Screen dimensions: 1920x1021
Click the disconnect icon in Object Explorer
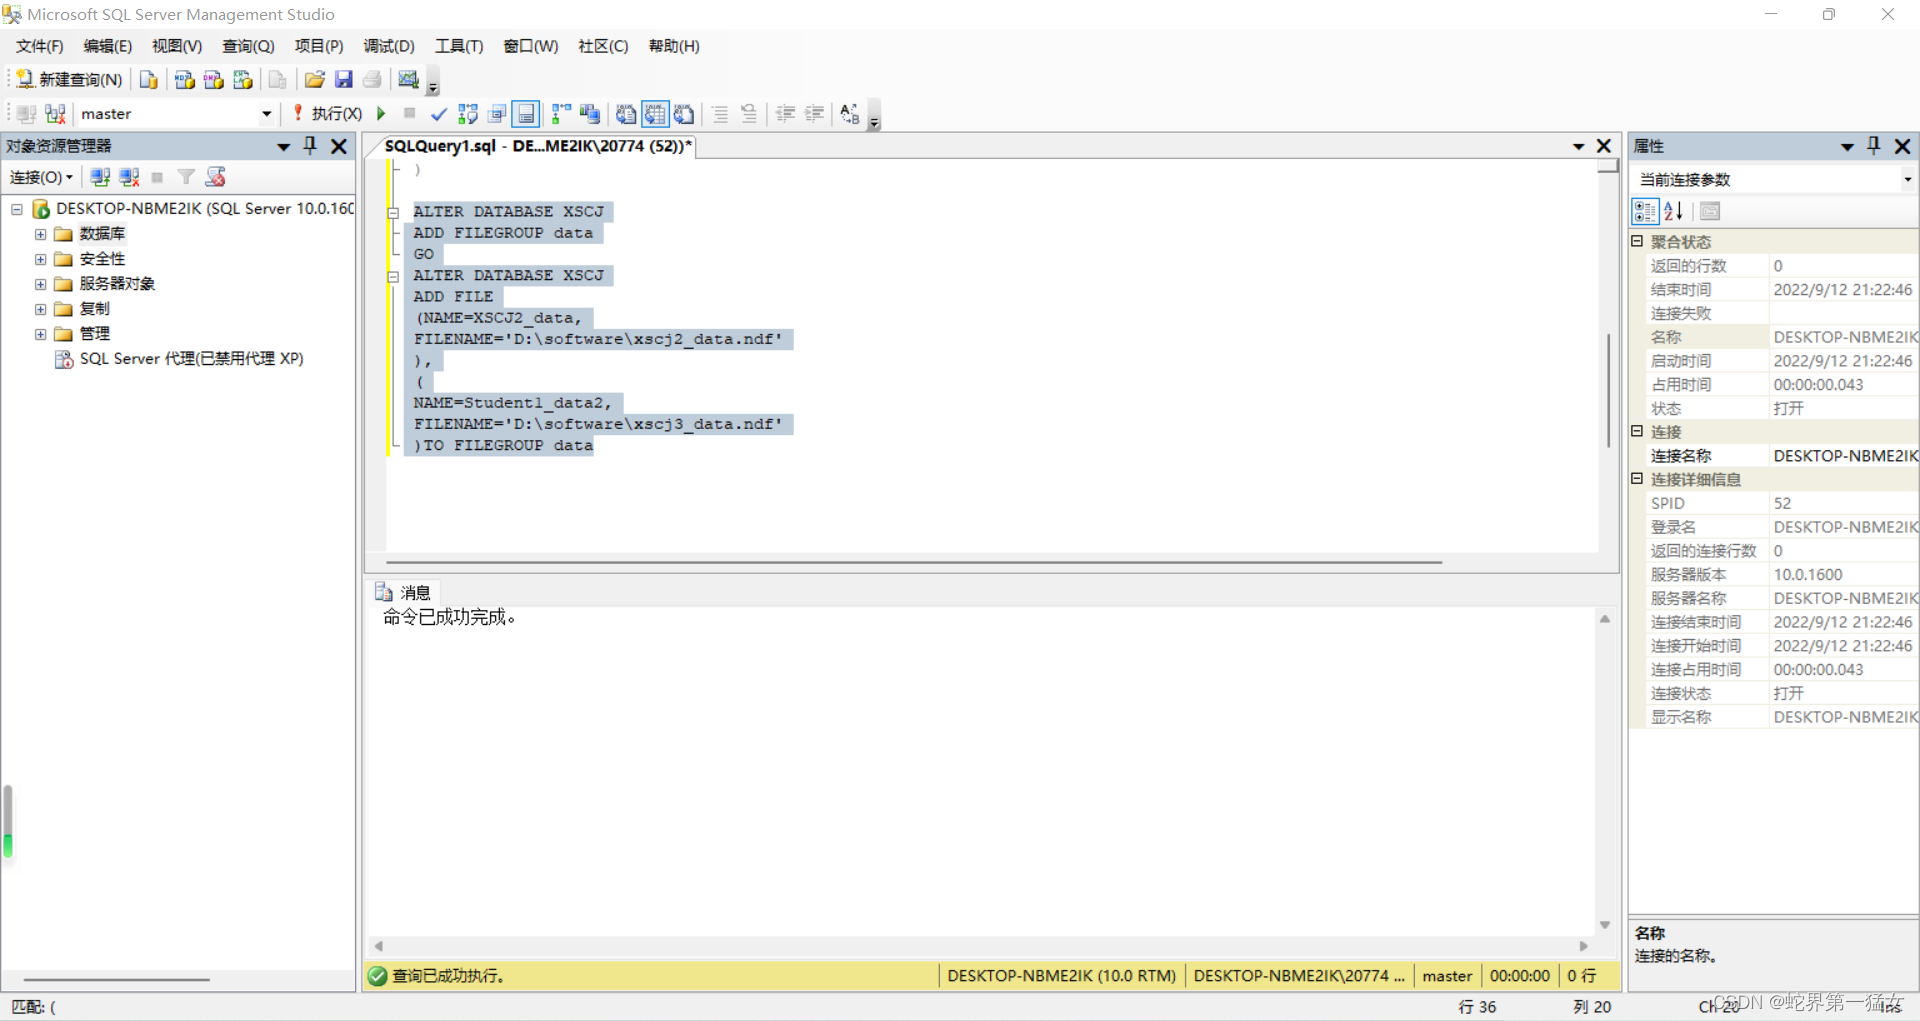click(129, 177)
